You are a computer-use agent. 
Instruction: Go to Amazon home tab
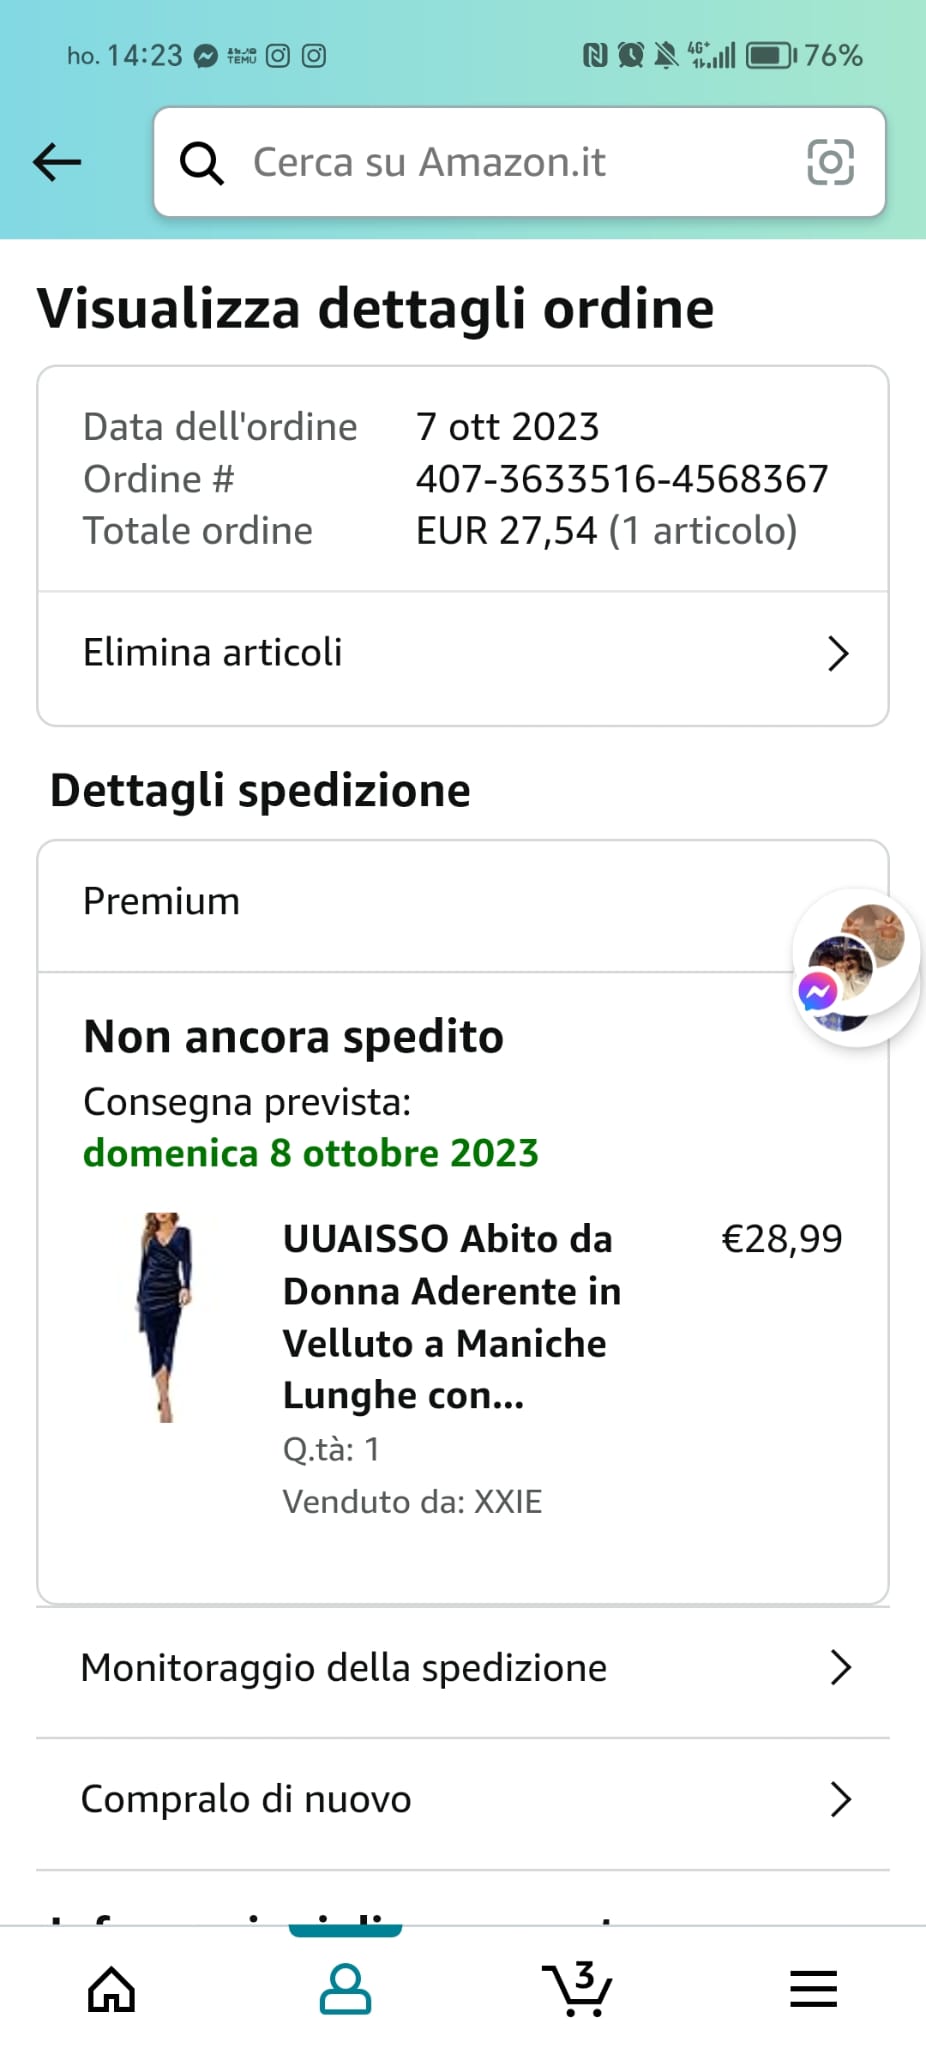pos(111,1989)
